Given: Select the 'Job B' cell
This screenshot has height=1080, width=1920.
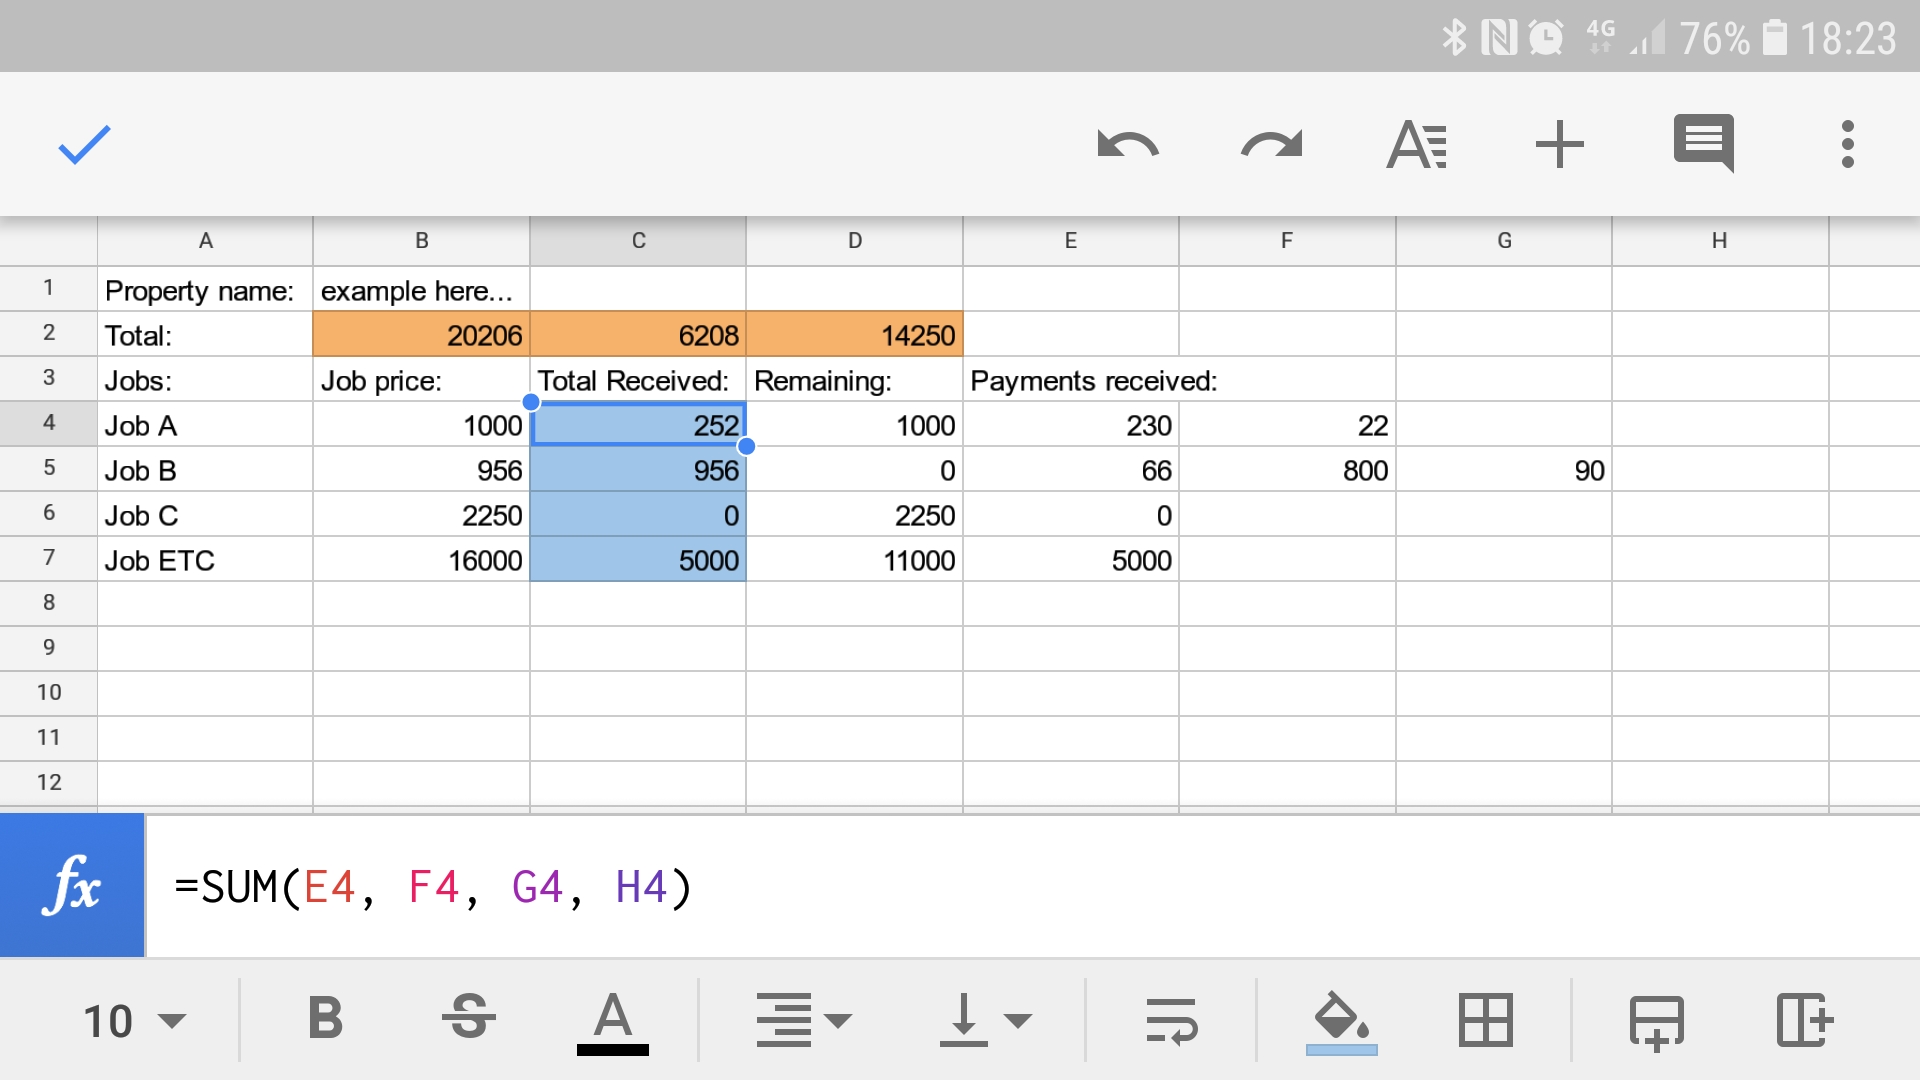Looking at the screenshot, I should 205,469.
